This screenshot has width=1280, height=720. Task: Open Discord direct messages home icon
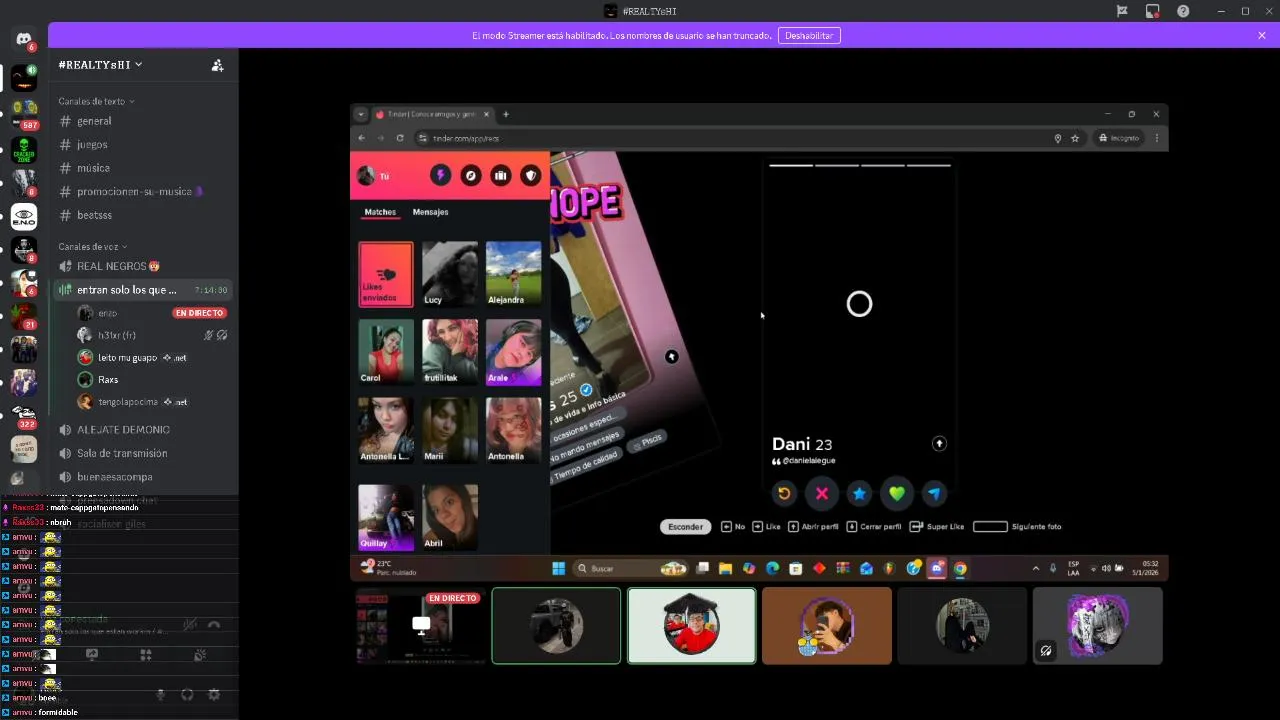24,39
